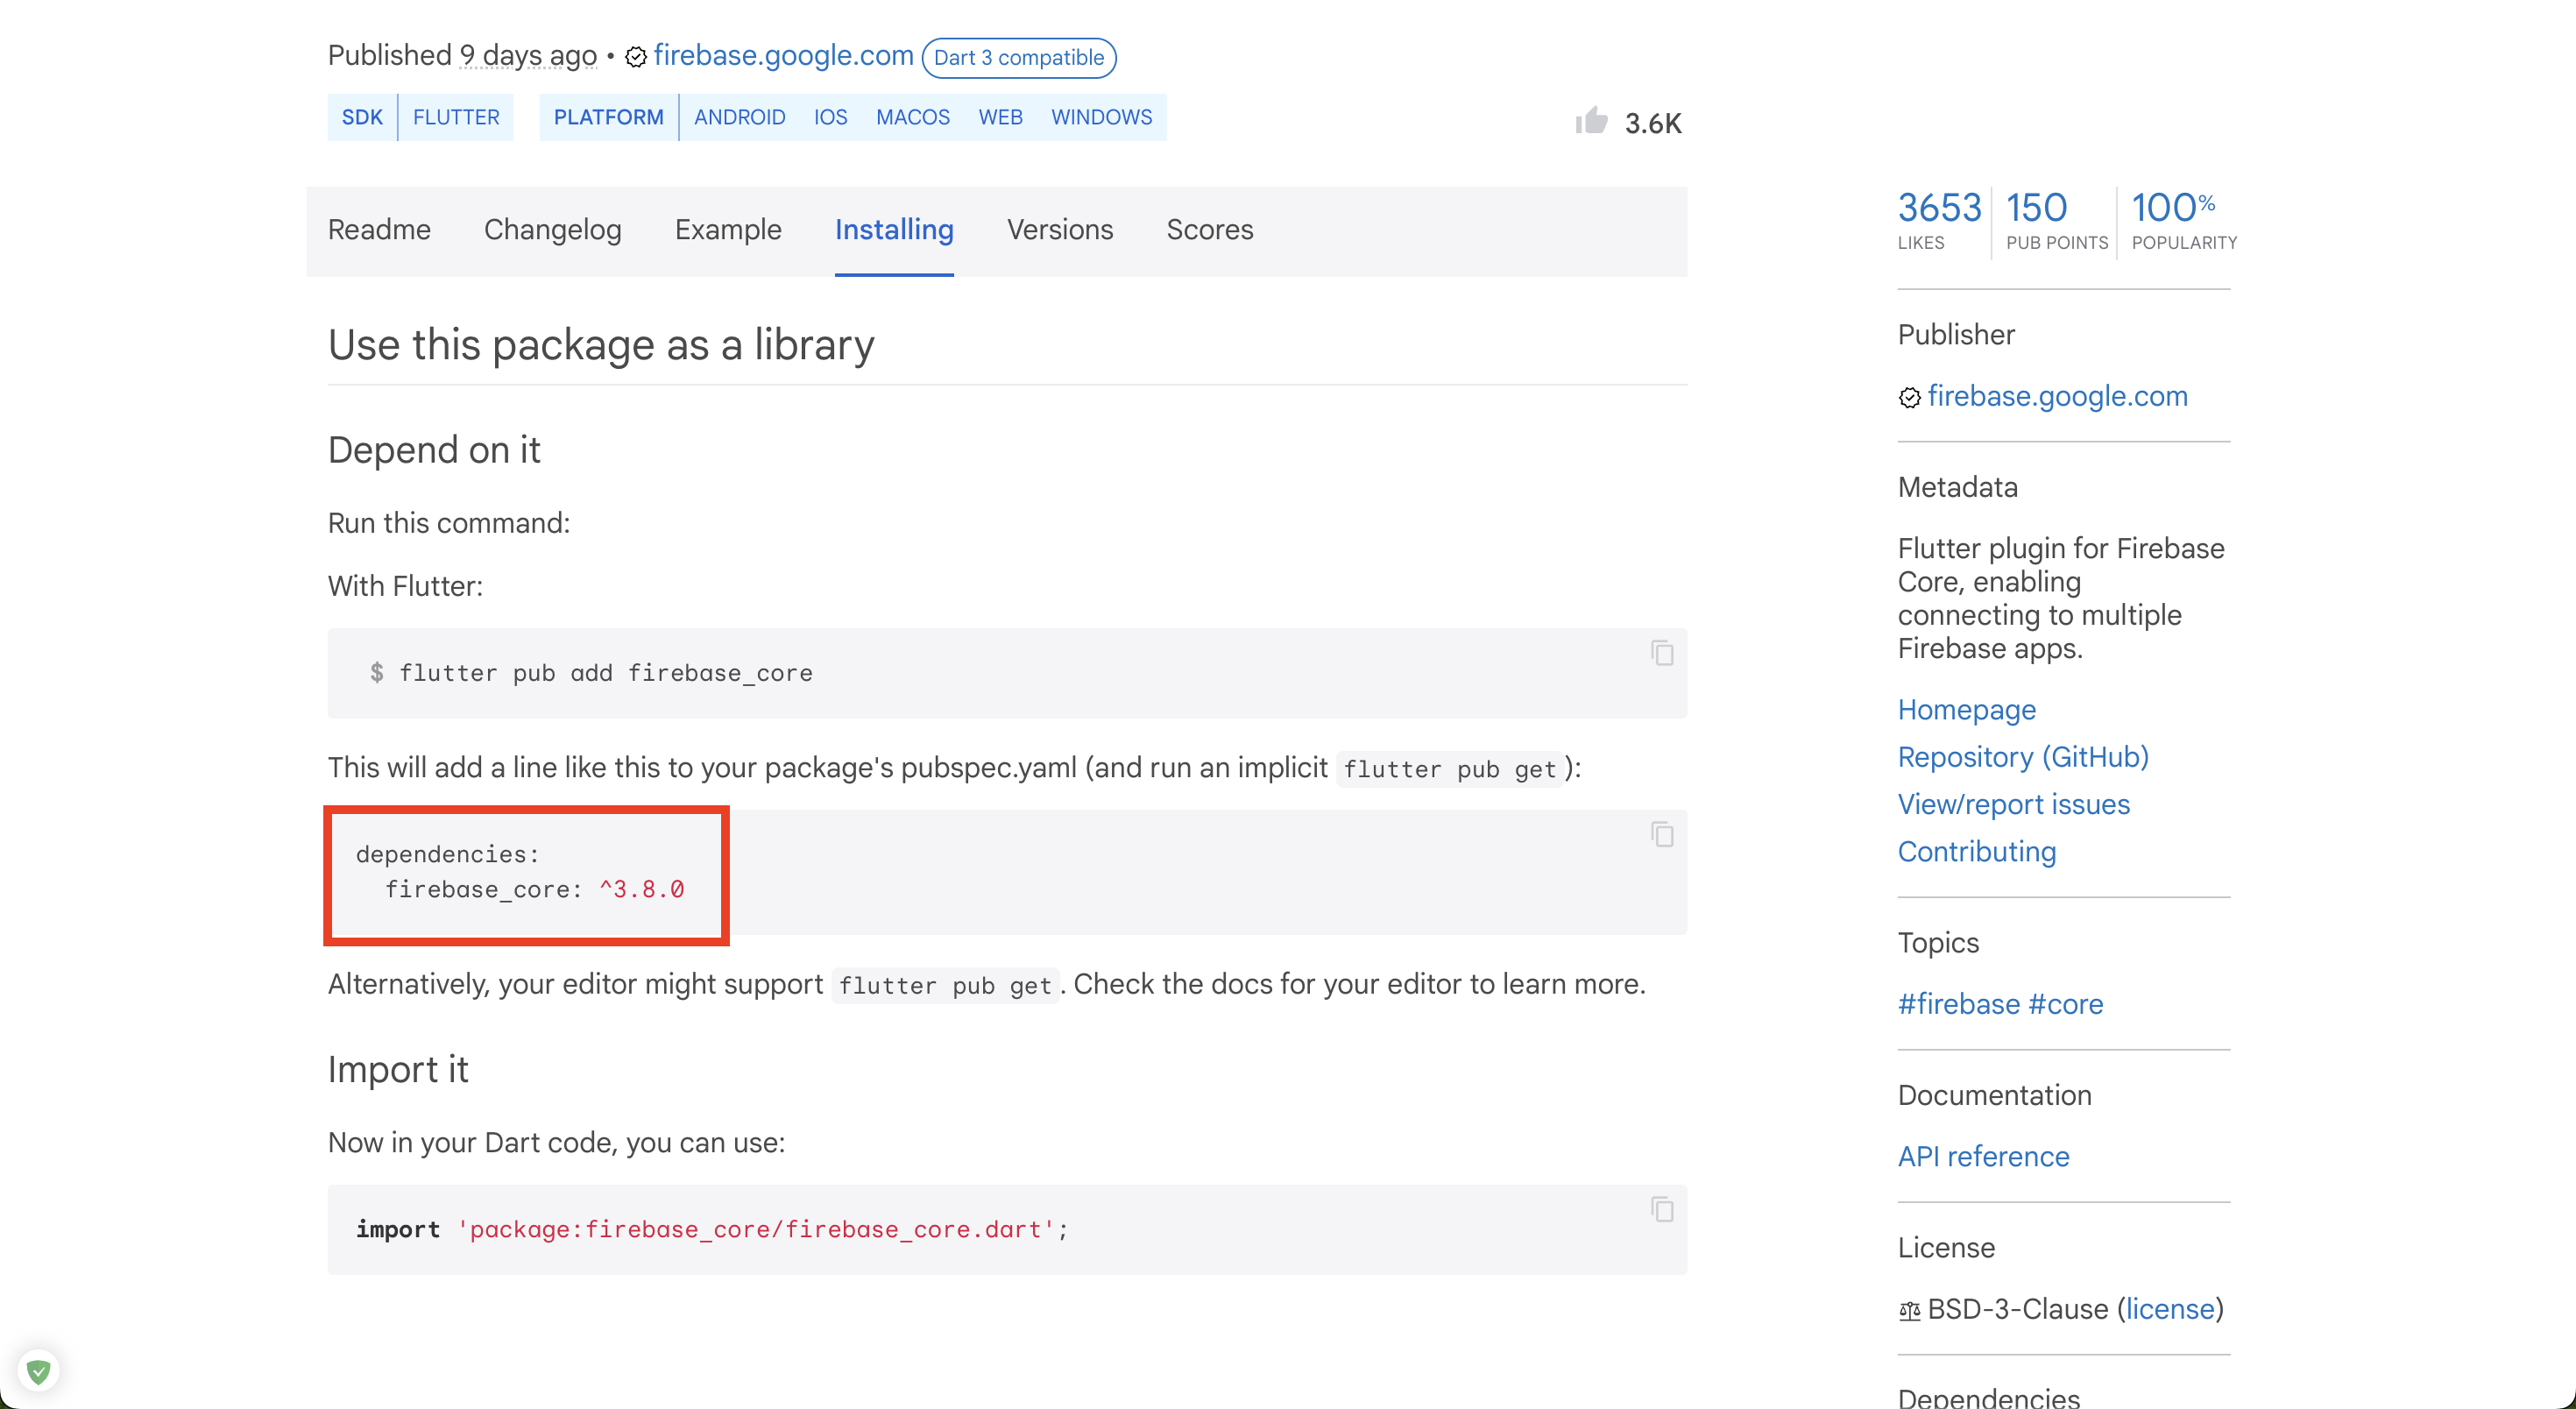Select the ANDROID platform tag
The image size is (2576, 1409).
739,117
